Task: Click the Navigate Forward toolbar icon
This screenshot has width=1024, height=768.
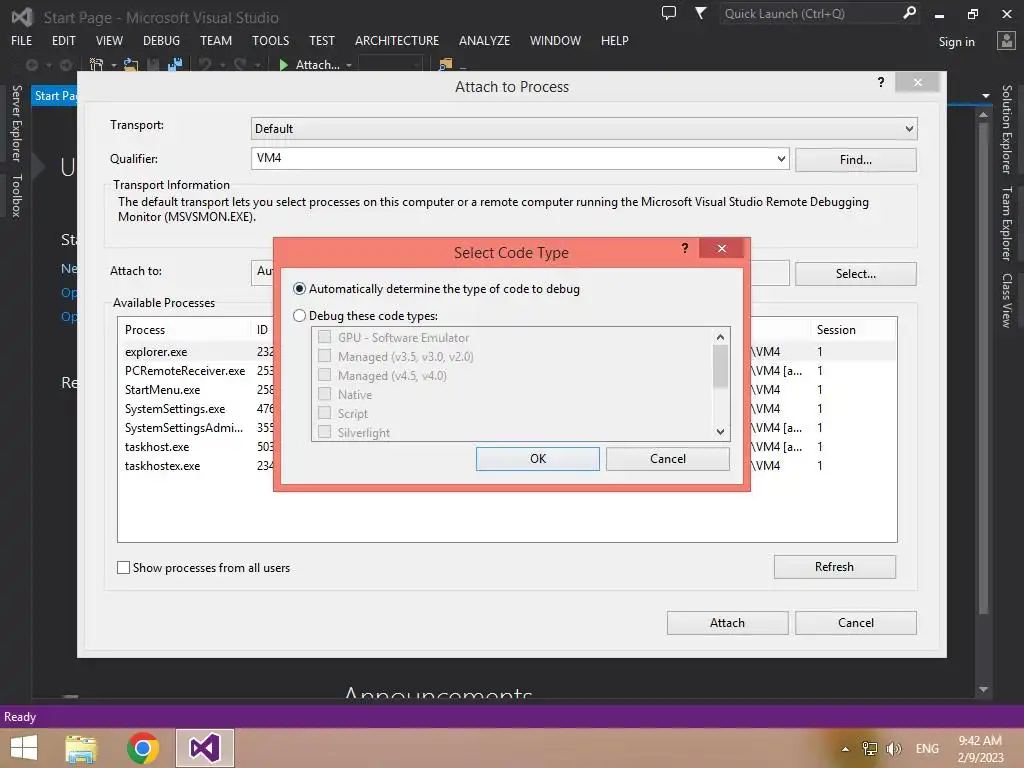Action: (x=66, y=65)
